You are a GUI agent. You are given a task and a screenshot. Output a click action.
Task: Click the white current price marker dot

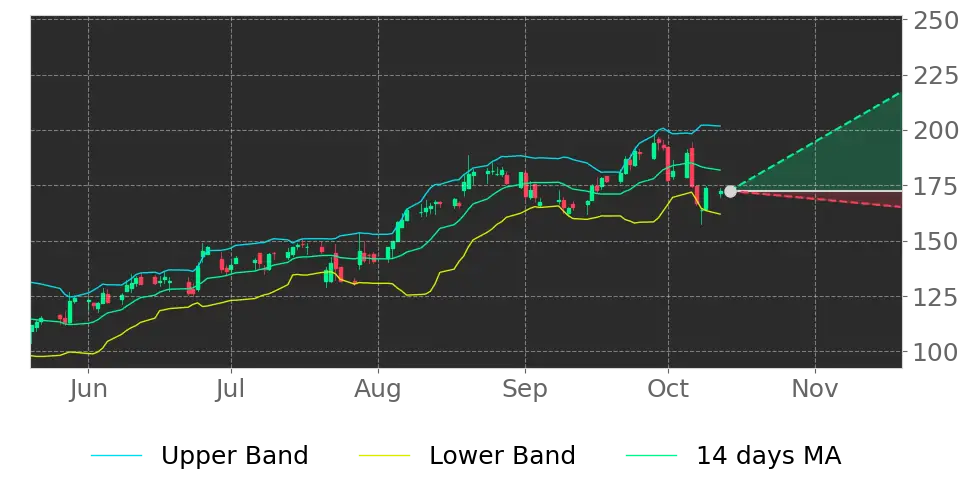point(730,192)
